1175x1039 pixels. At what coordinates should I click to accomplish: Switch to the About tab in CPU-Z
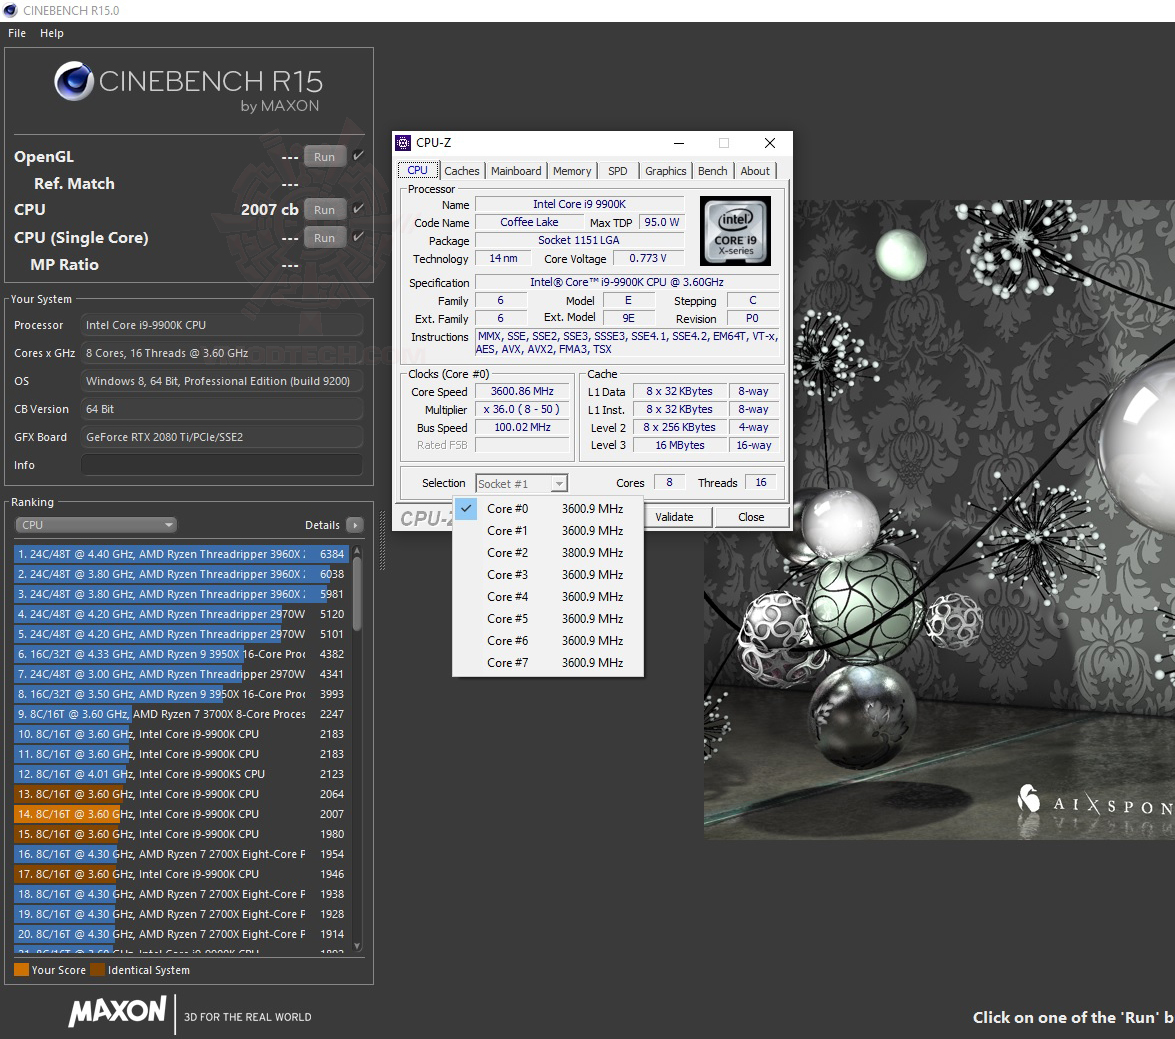[755, 171]
